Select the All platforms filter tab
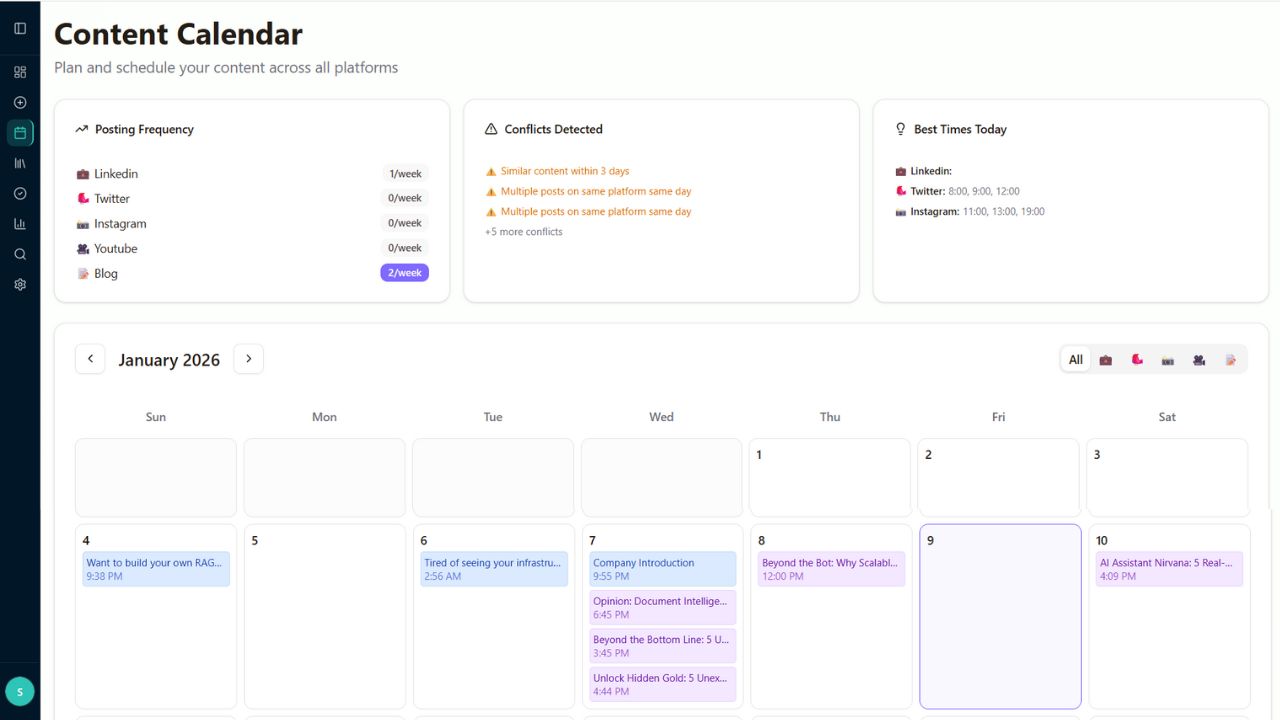This screenshot has height=720, width=1280. (1076, 360)
